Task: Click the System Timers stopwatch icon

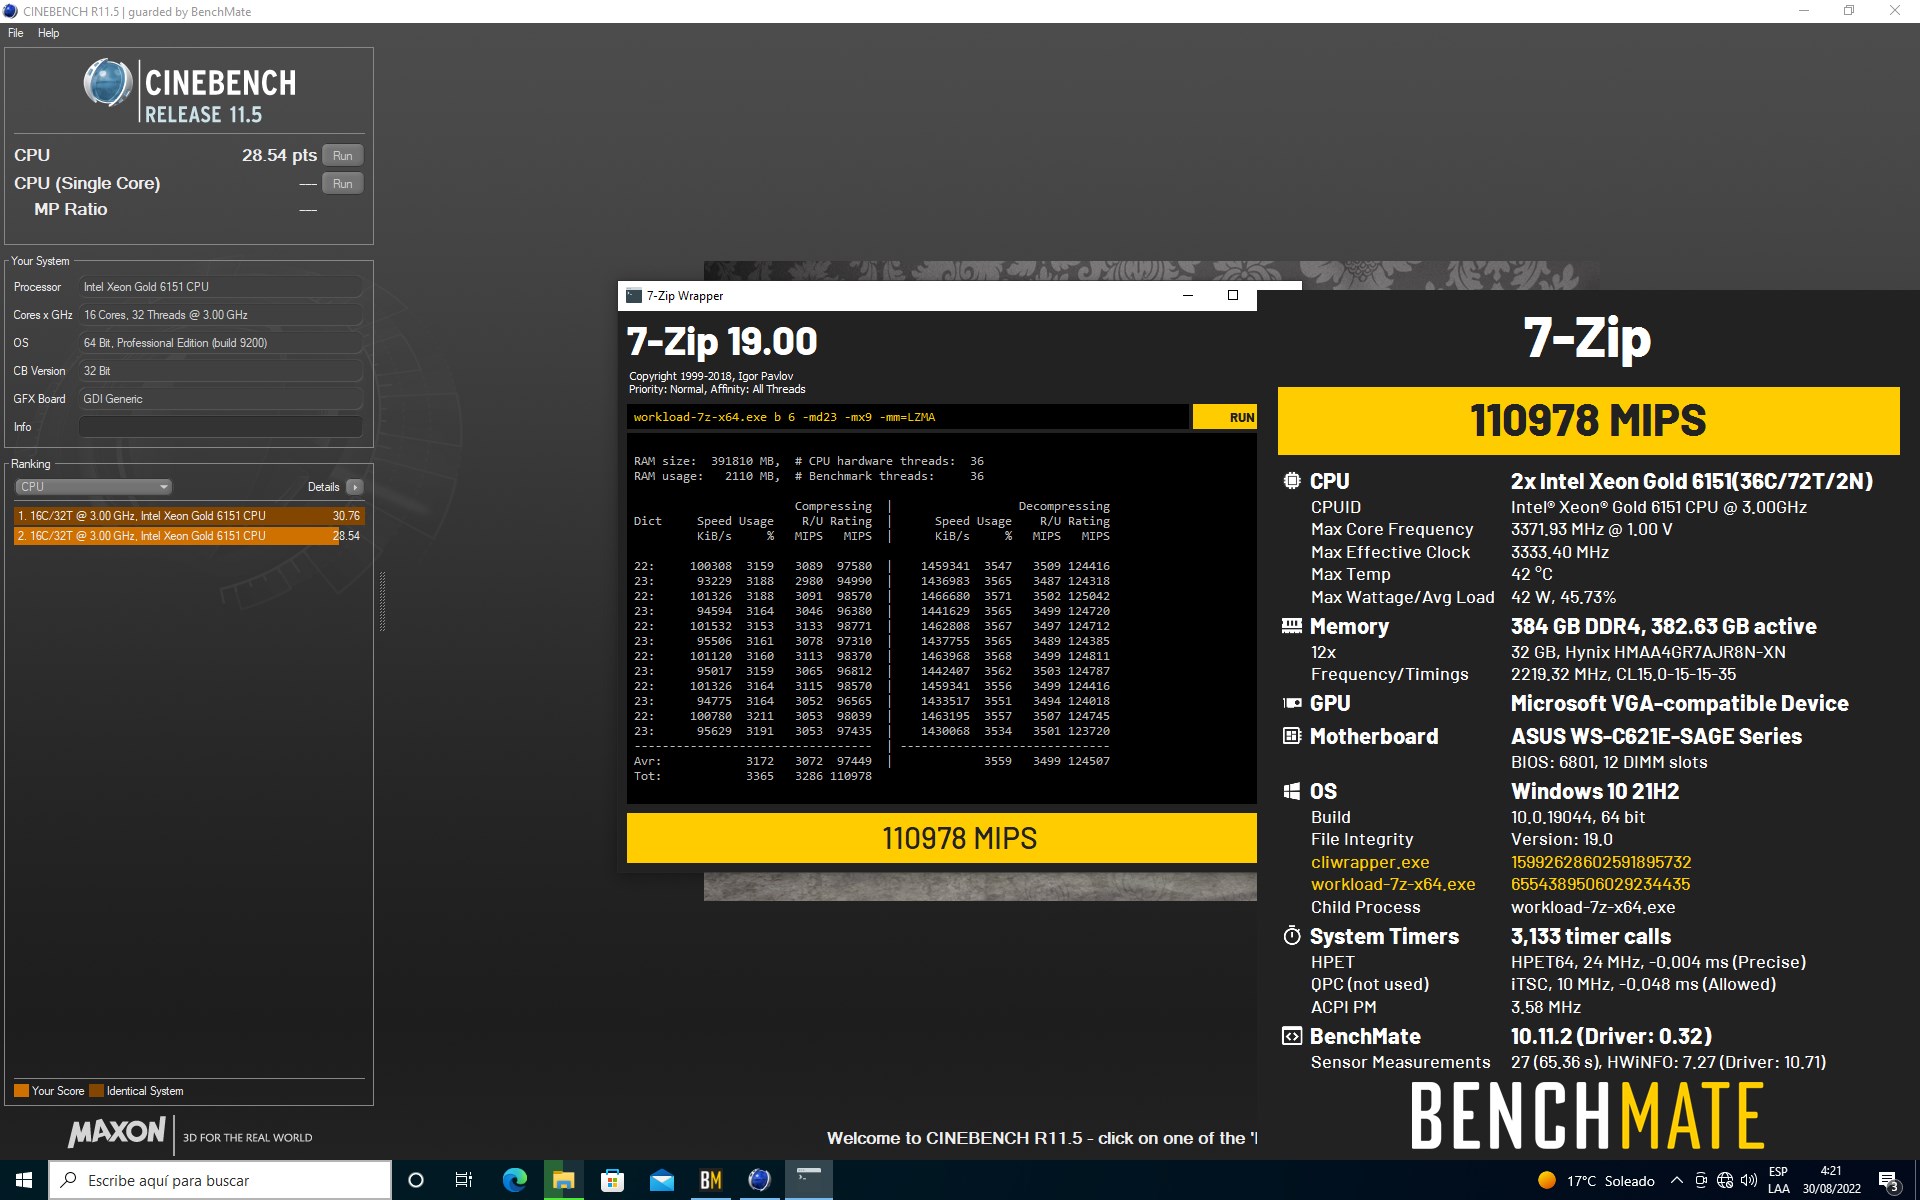Action: pyautogui.click(x=1292, y=936)
